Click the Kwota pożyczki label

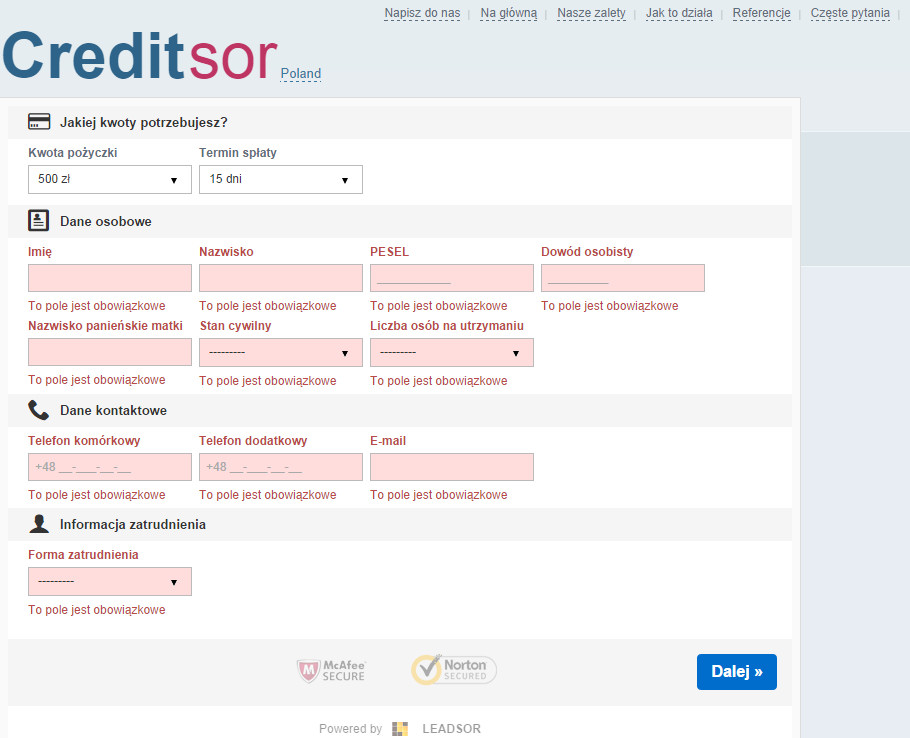tap(73, 153)
